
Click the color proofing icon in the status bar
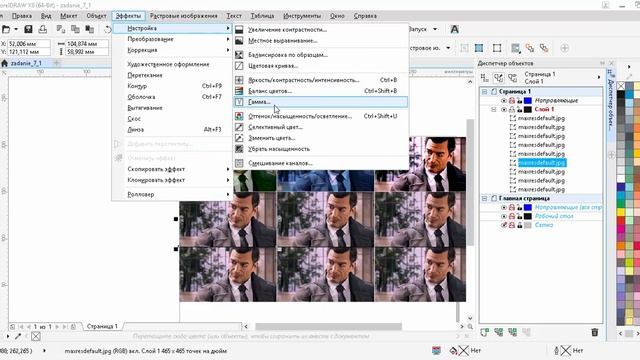[436, 350]
